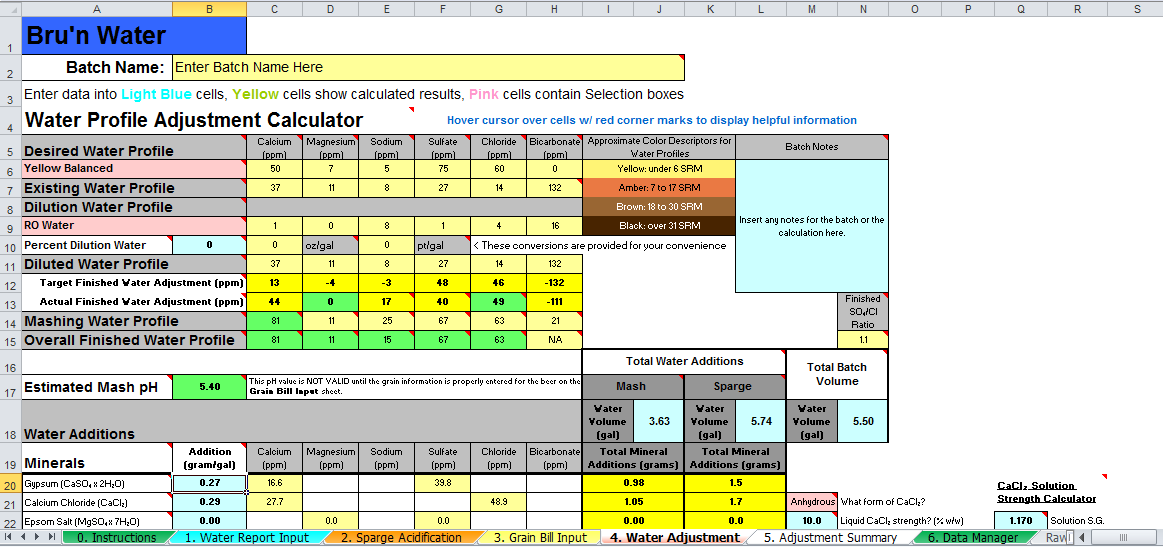
Task: Select Calcium Chloride addition 0.29 cell
Action: 209,502
